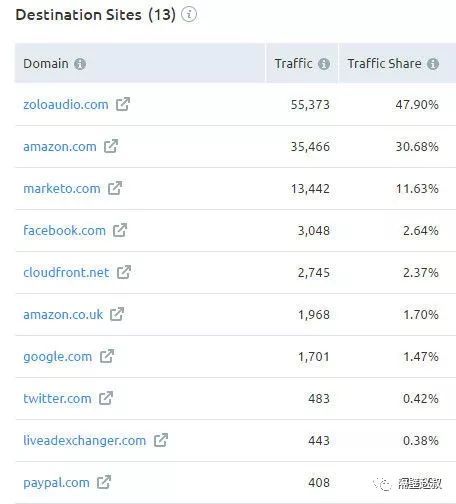456x504 pixels.
Task: Open amazon.com external link icon
Action: [x=111, y=146]
